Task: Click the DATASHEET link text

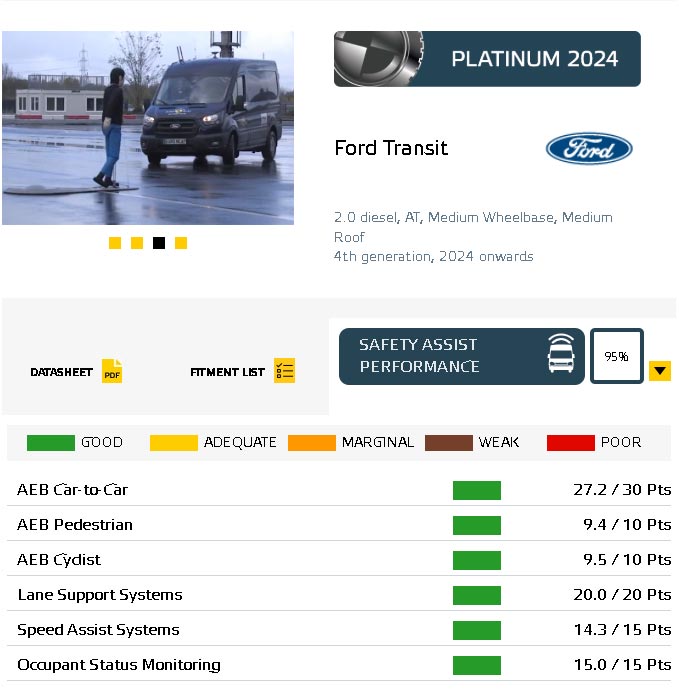Action: coord(61,372)
